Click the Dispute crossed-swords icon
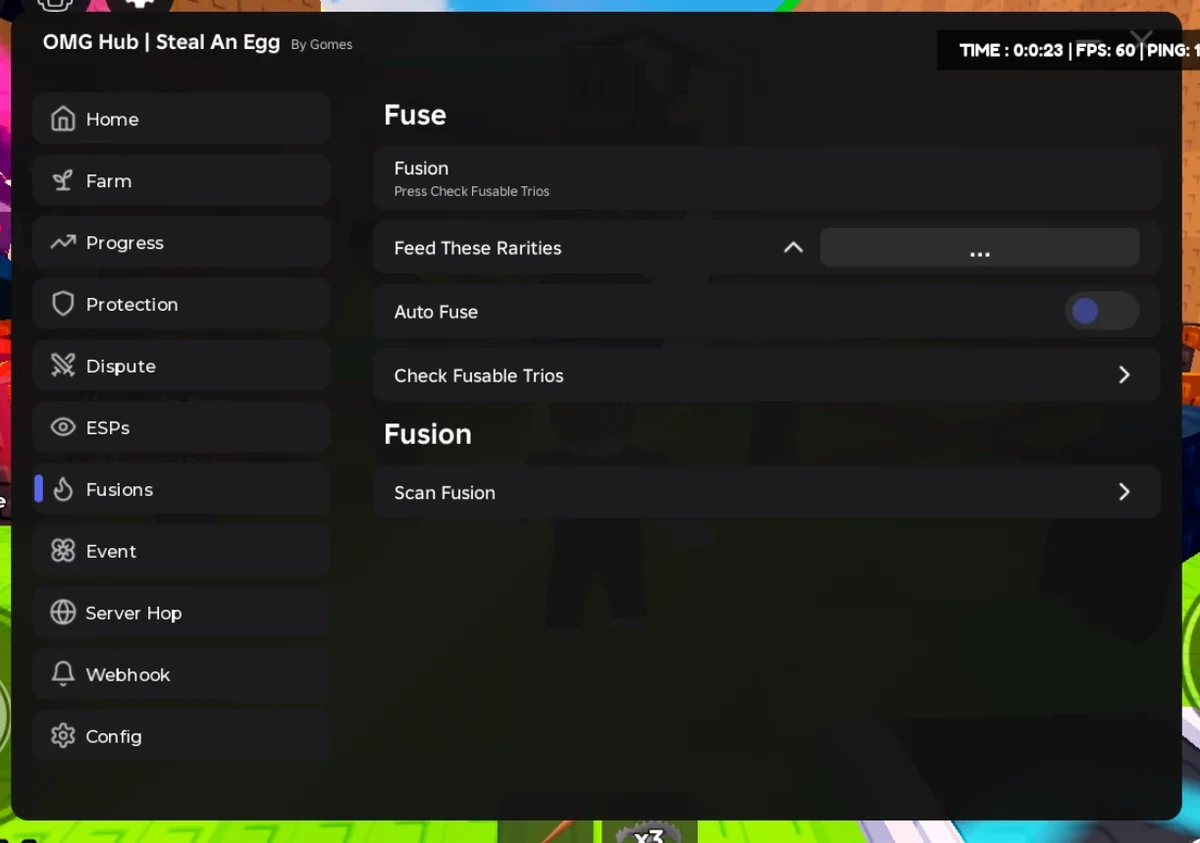 [63, 366]
